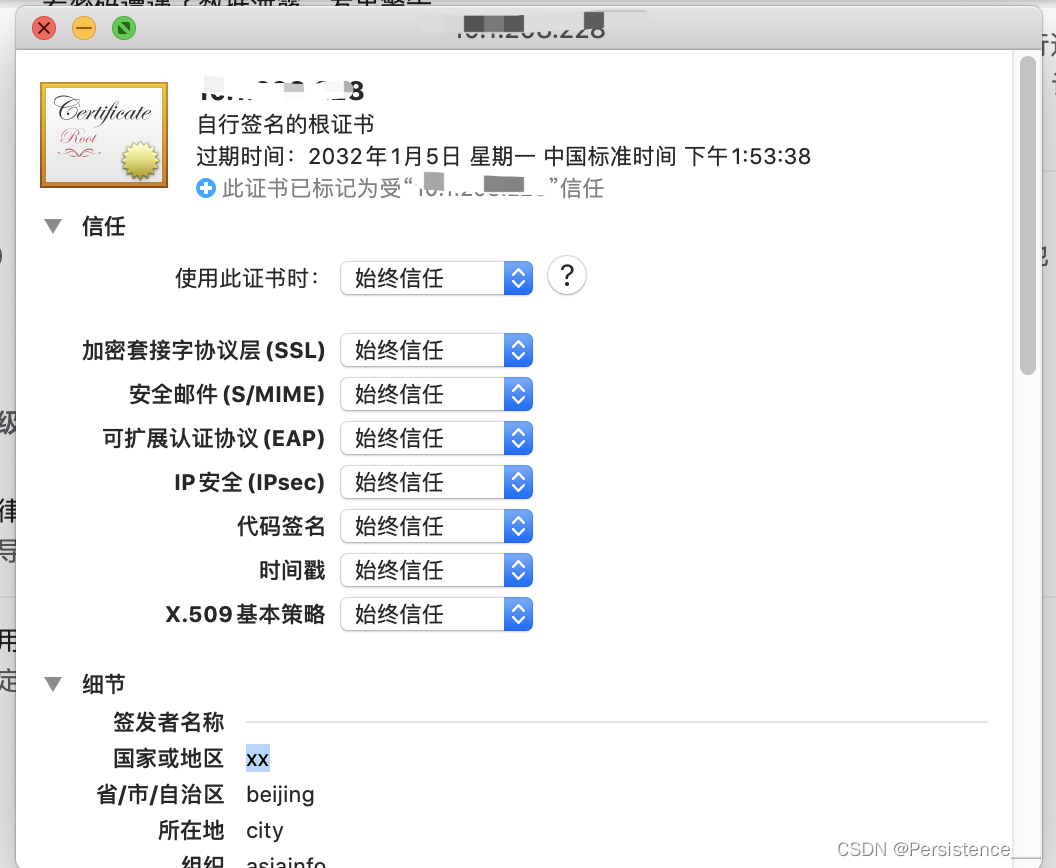The width and height of the screenshot is (1056, 868).
Task: Open the 代码签名 trust dropdown
Action: click(x=436, y=526)
